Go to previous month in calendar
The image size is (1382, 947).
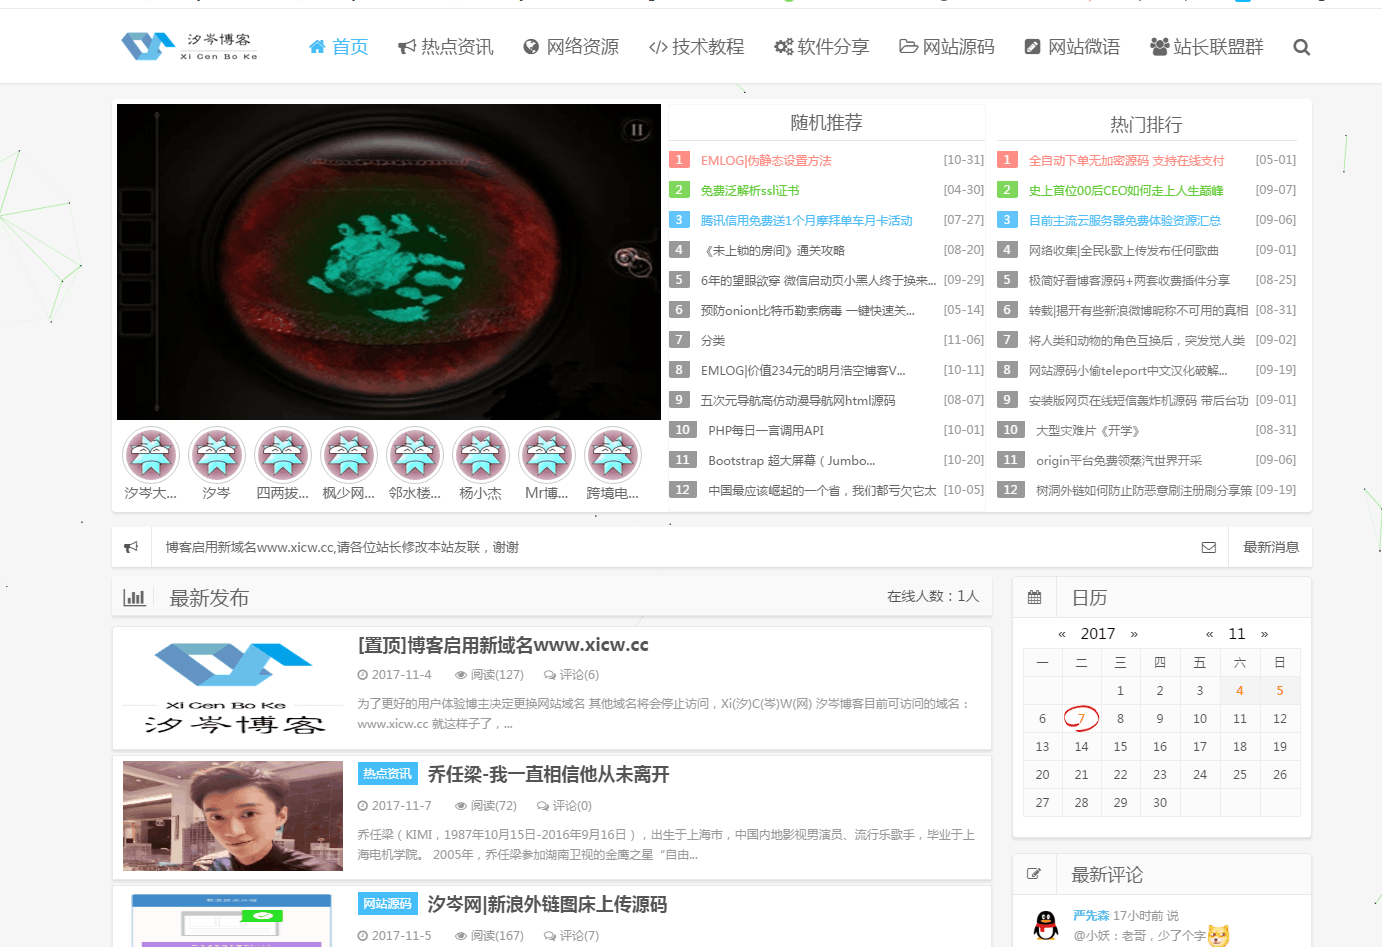point(1209,634)
